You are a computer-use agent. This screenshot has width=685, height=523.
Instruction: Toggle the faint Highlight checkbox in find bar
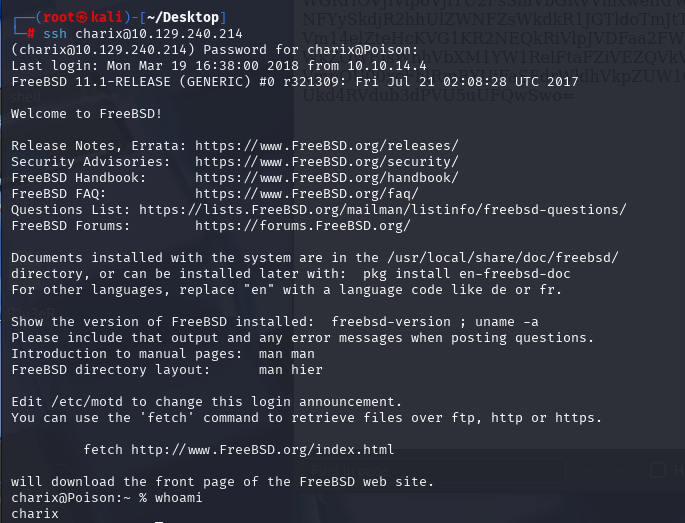(658, 471)
